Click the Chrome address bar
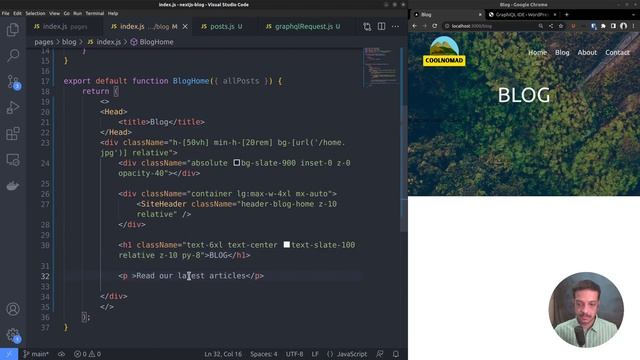The height and width of the screenshot is (360, 640). [x=490, y=26]
